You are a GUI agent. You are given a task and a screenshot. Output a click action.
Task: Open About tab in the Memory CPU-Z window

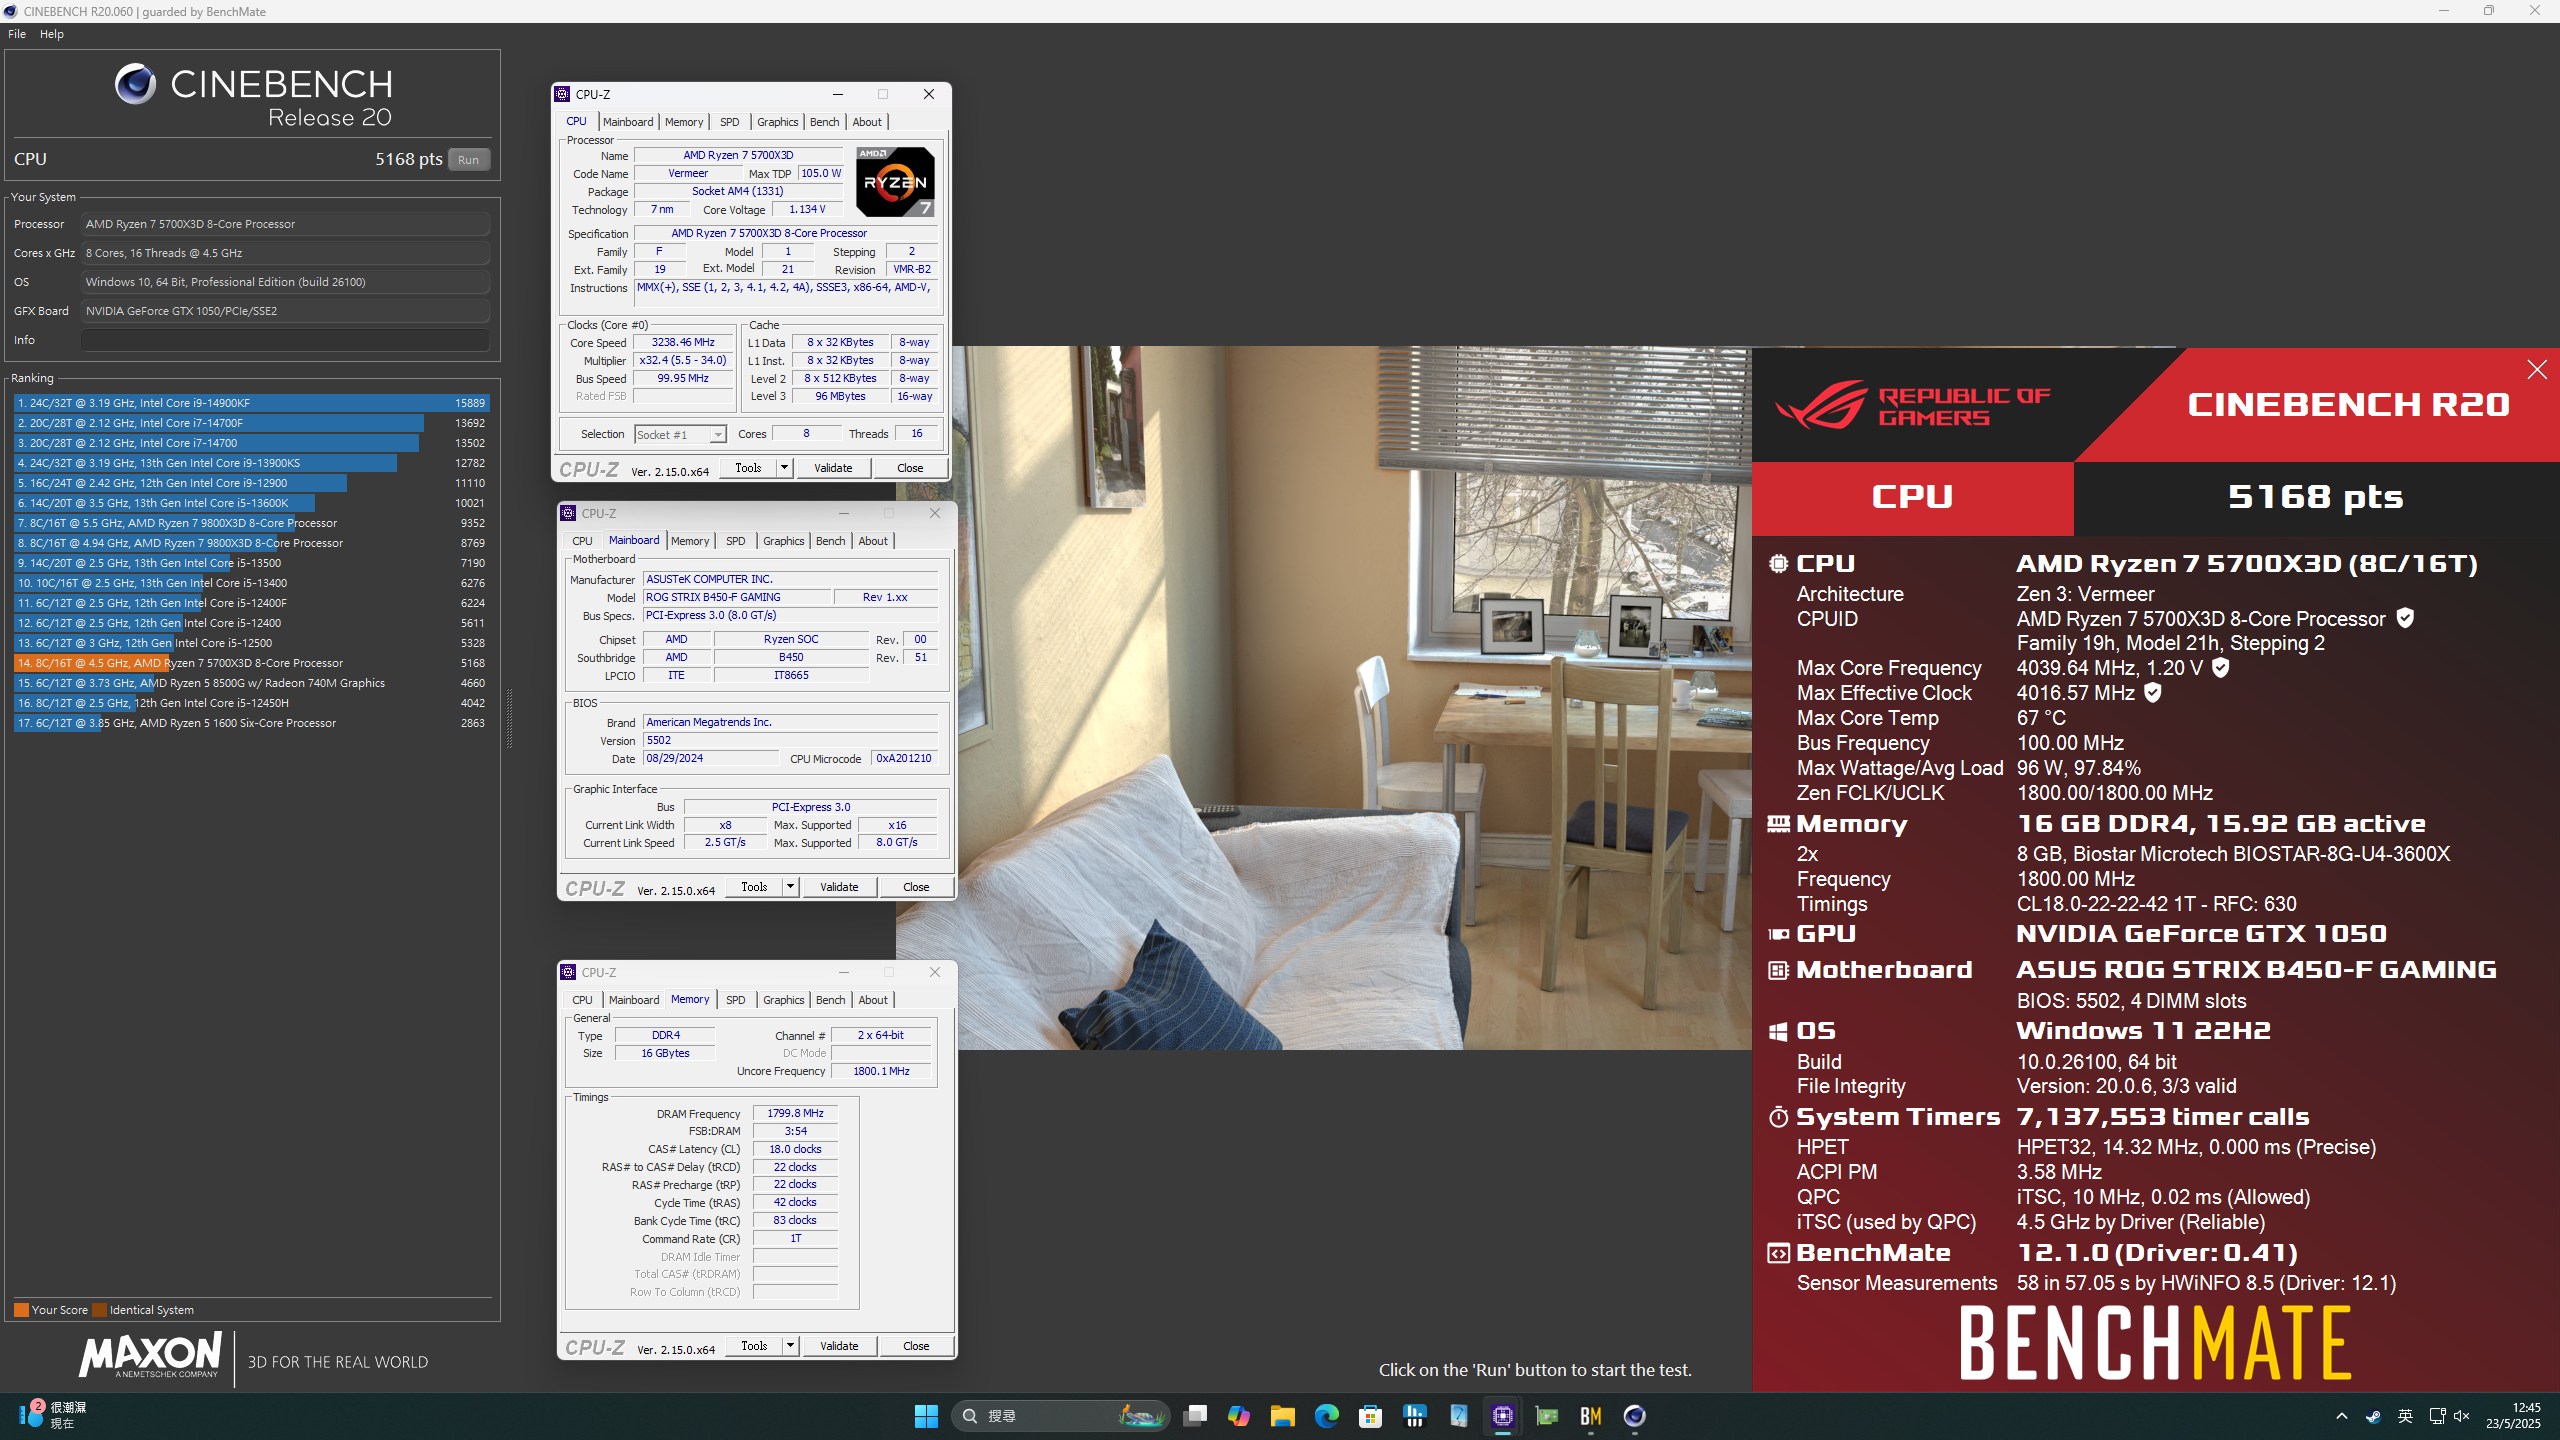[x=873, y=1000]
